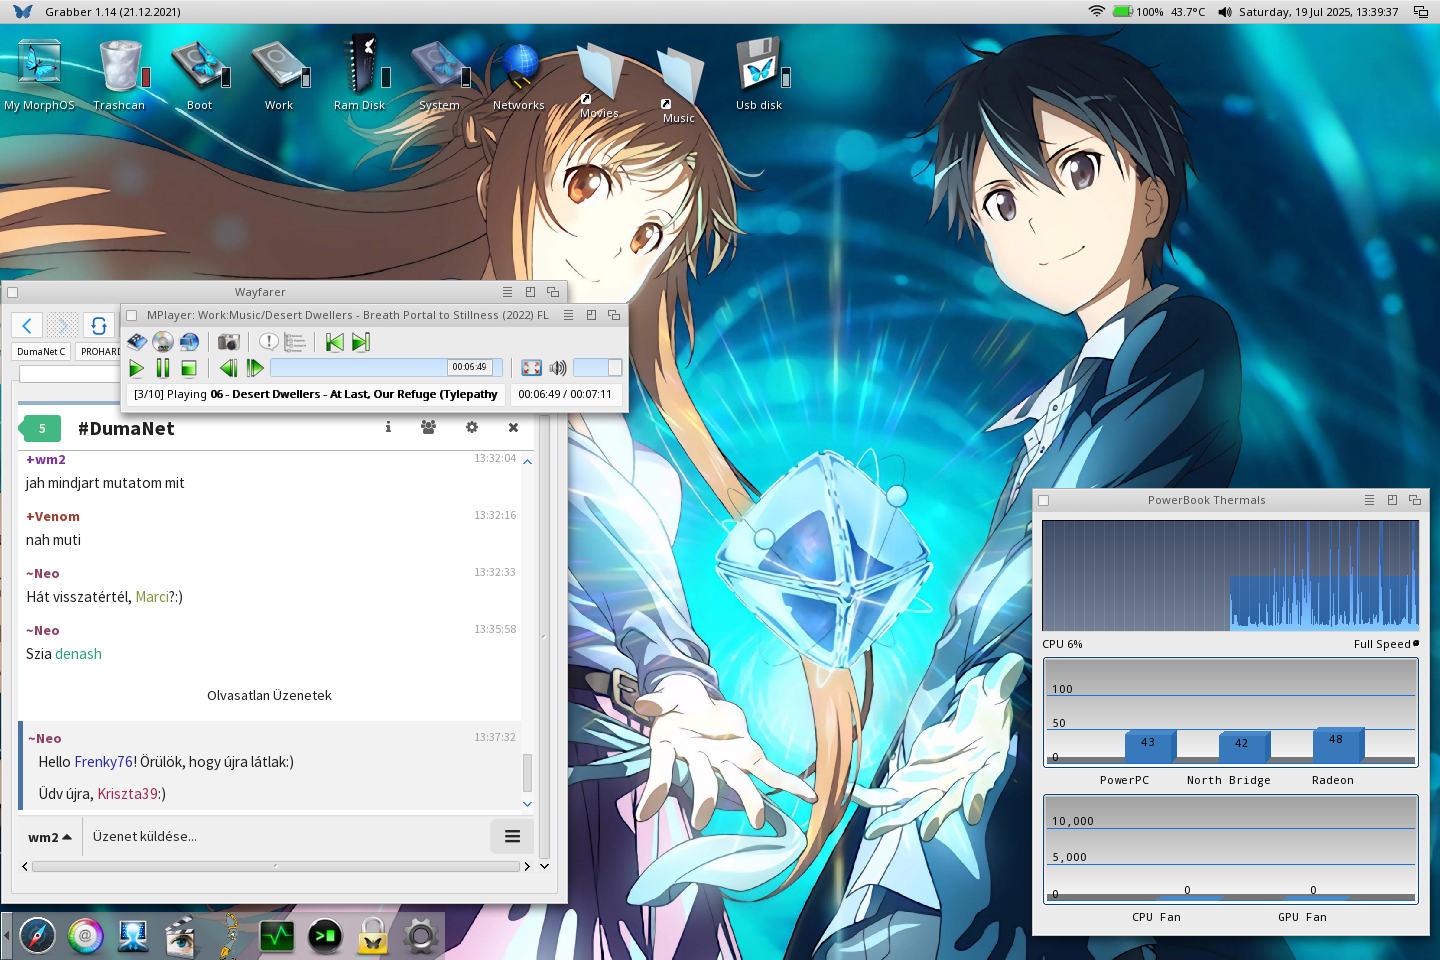
Task: Open the MPlayer window menu
Action: (568, 314)
